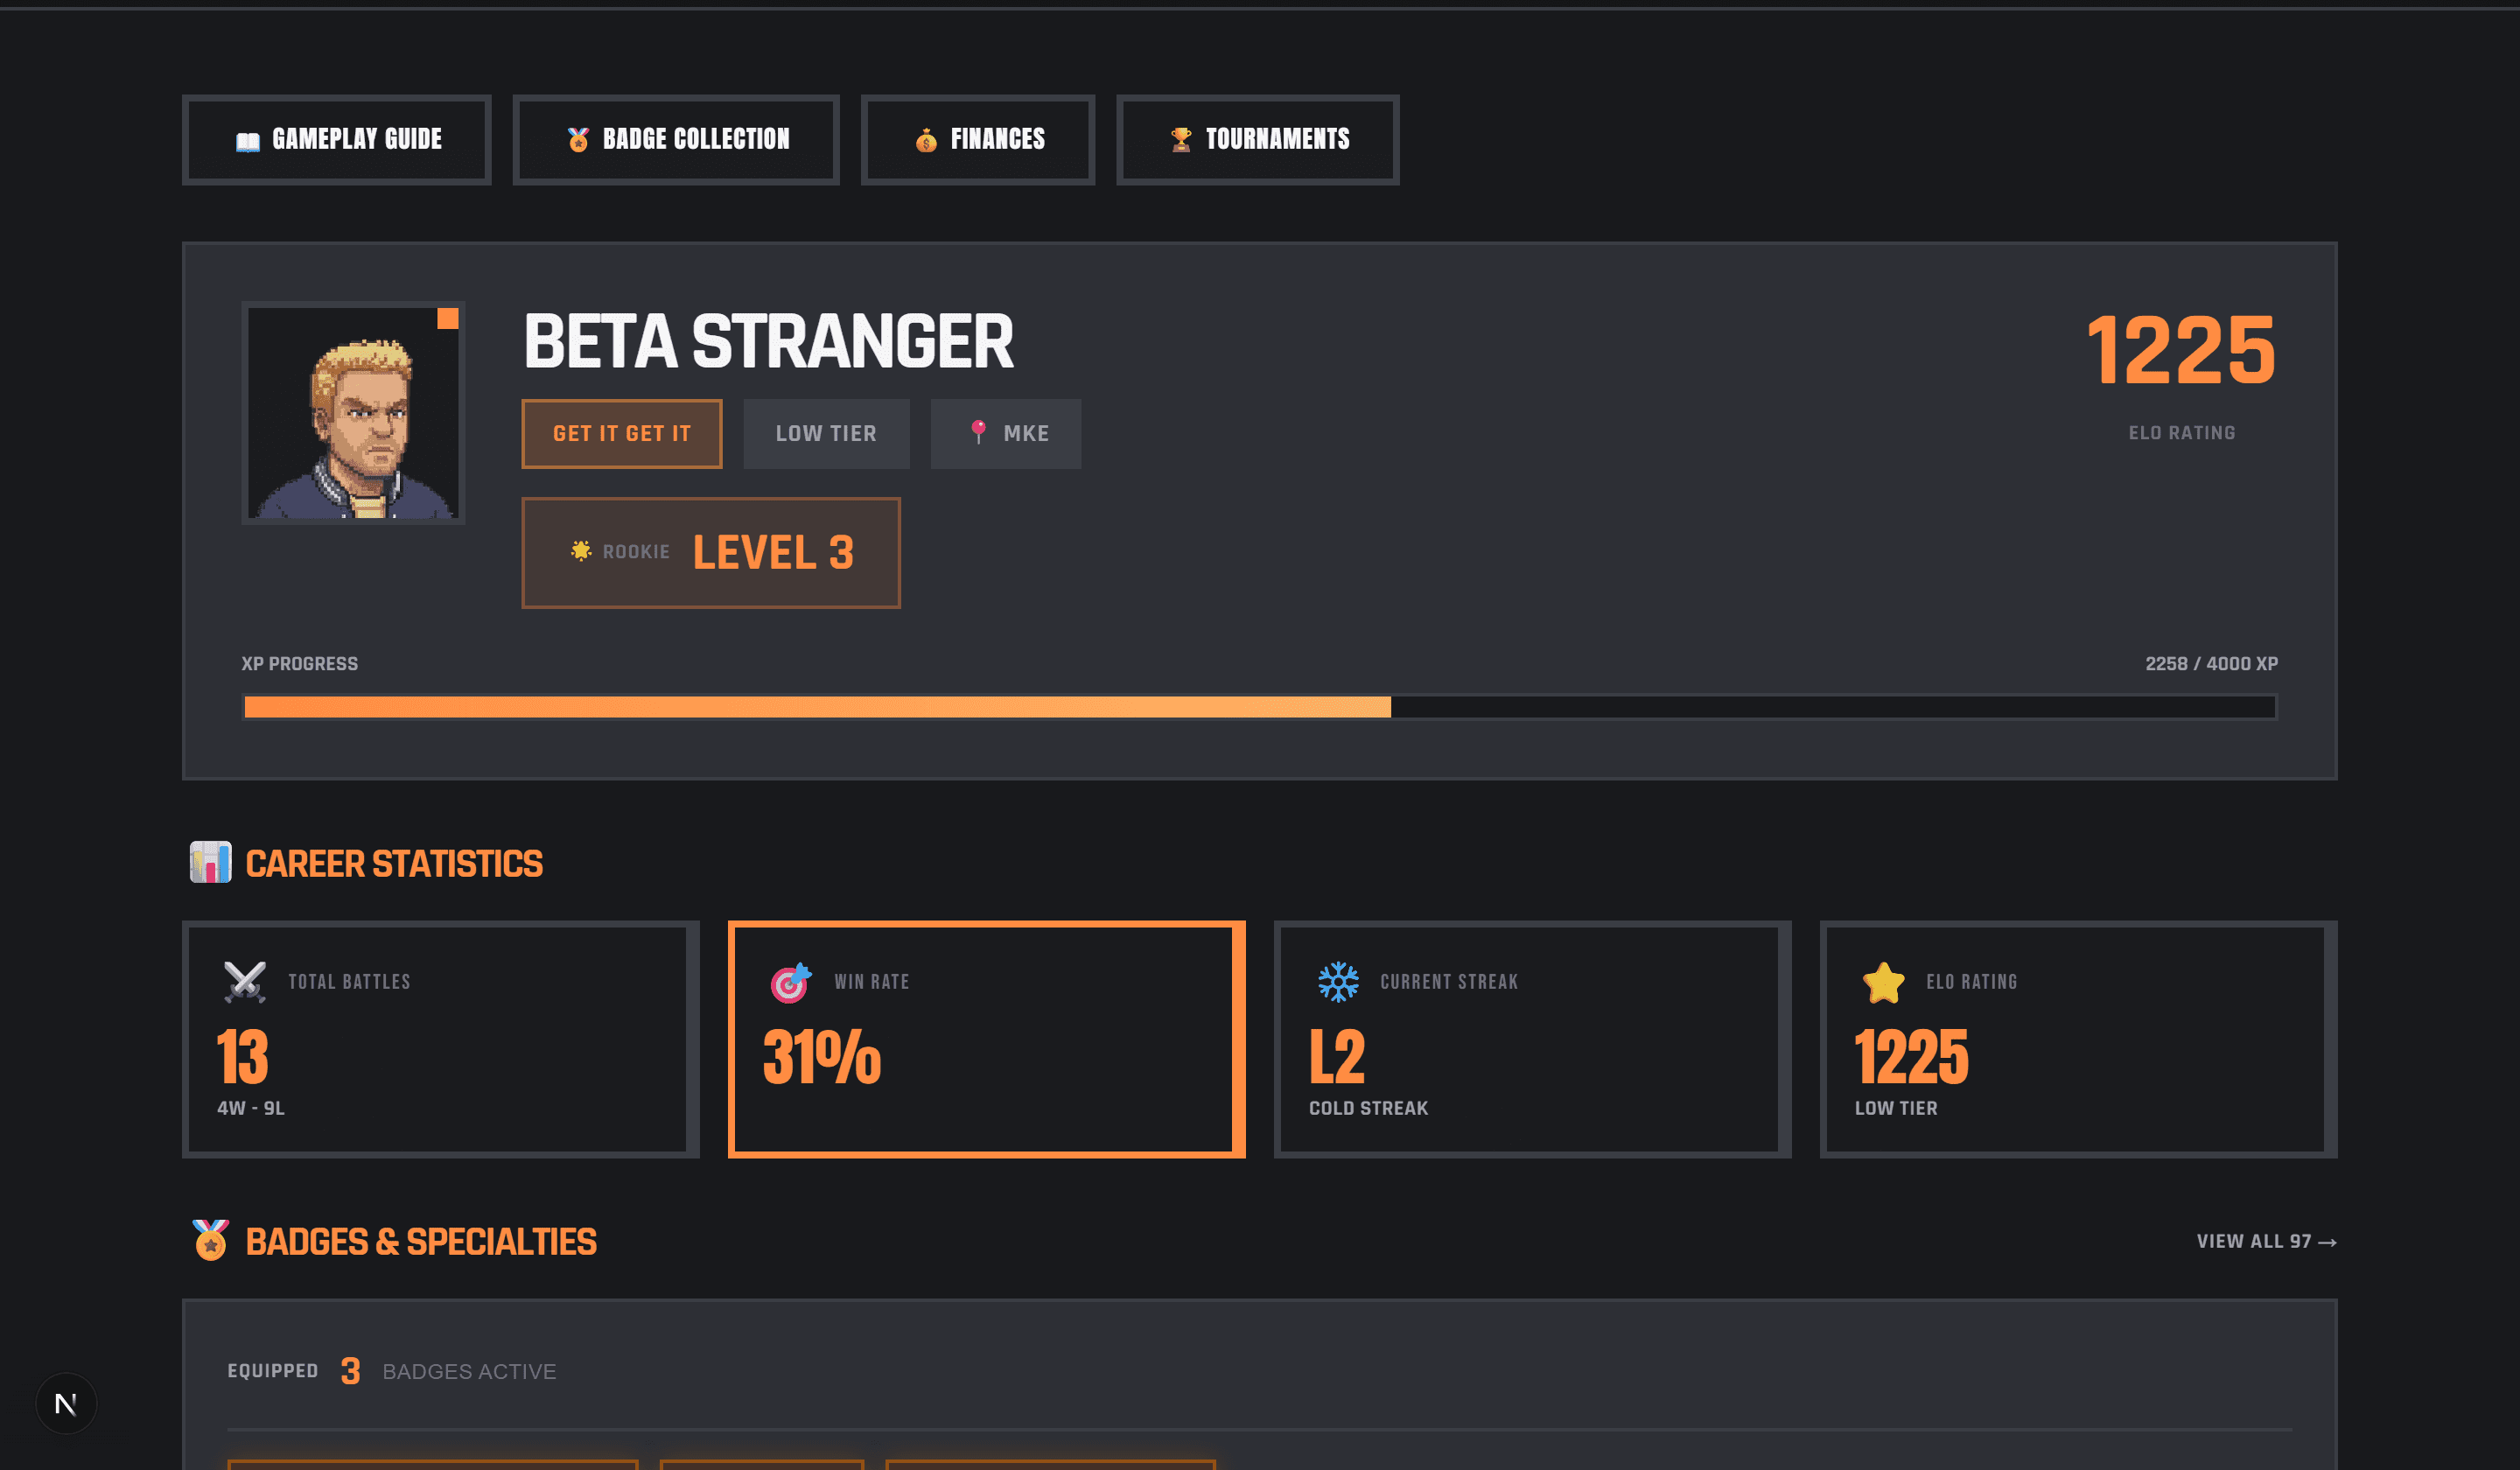Click the pin icon beside MKE
The image size is (2520, 1470).
(x=979, y=432)
